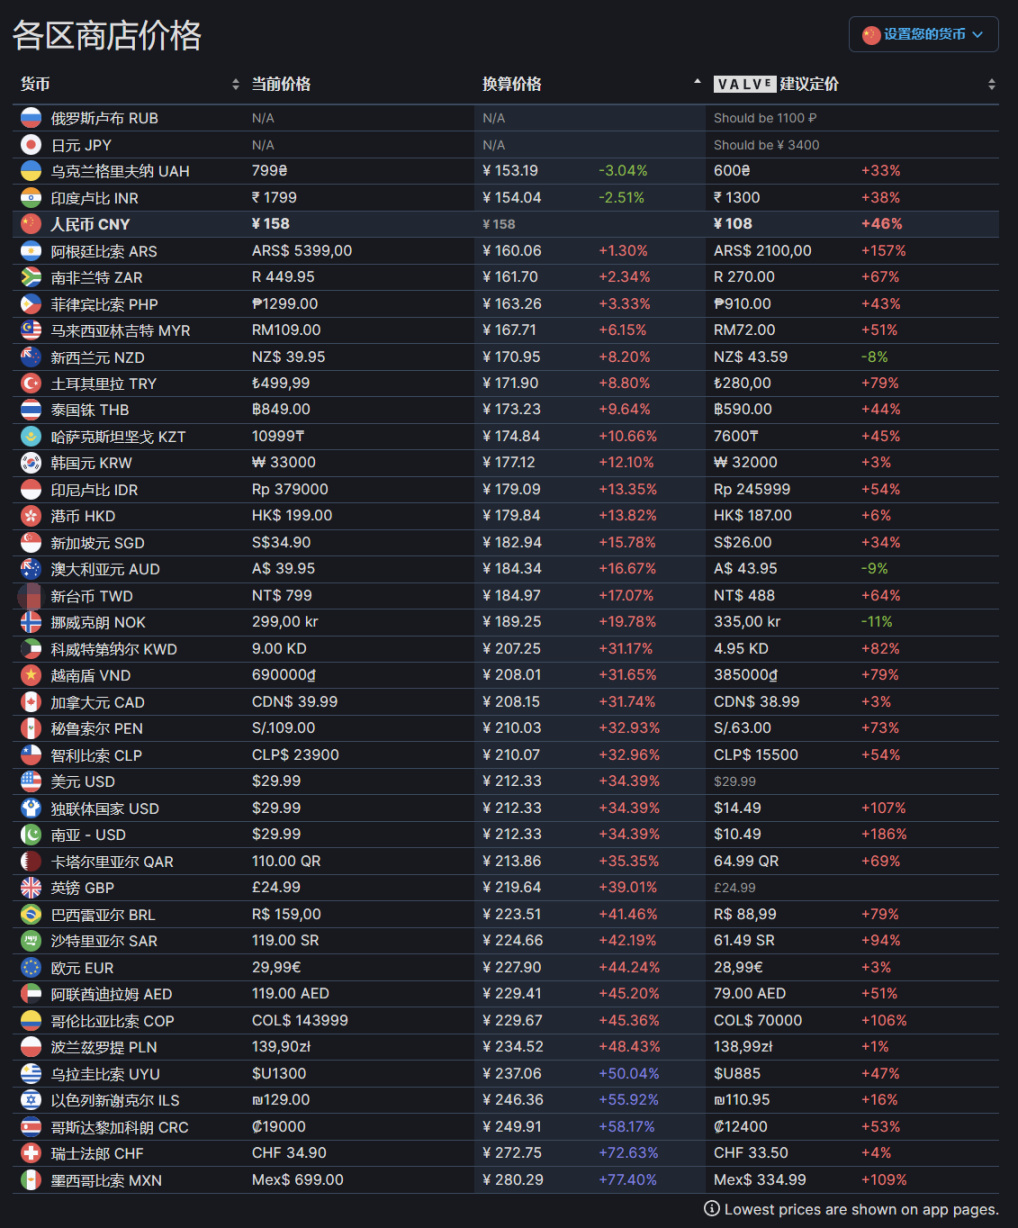This screenshot has width=1018, height=1228.
Task: Click the Russian flag icon
Action: click(x=31, y=118)
